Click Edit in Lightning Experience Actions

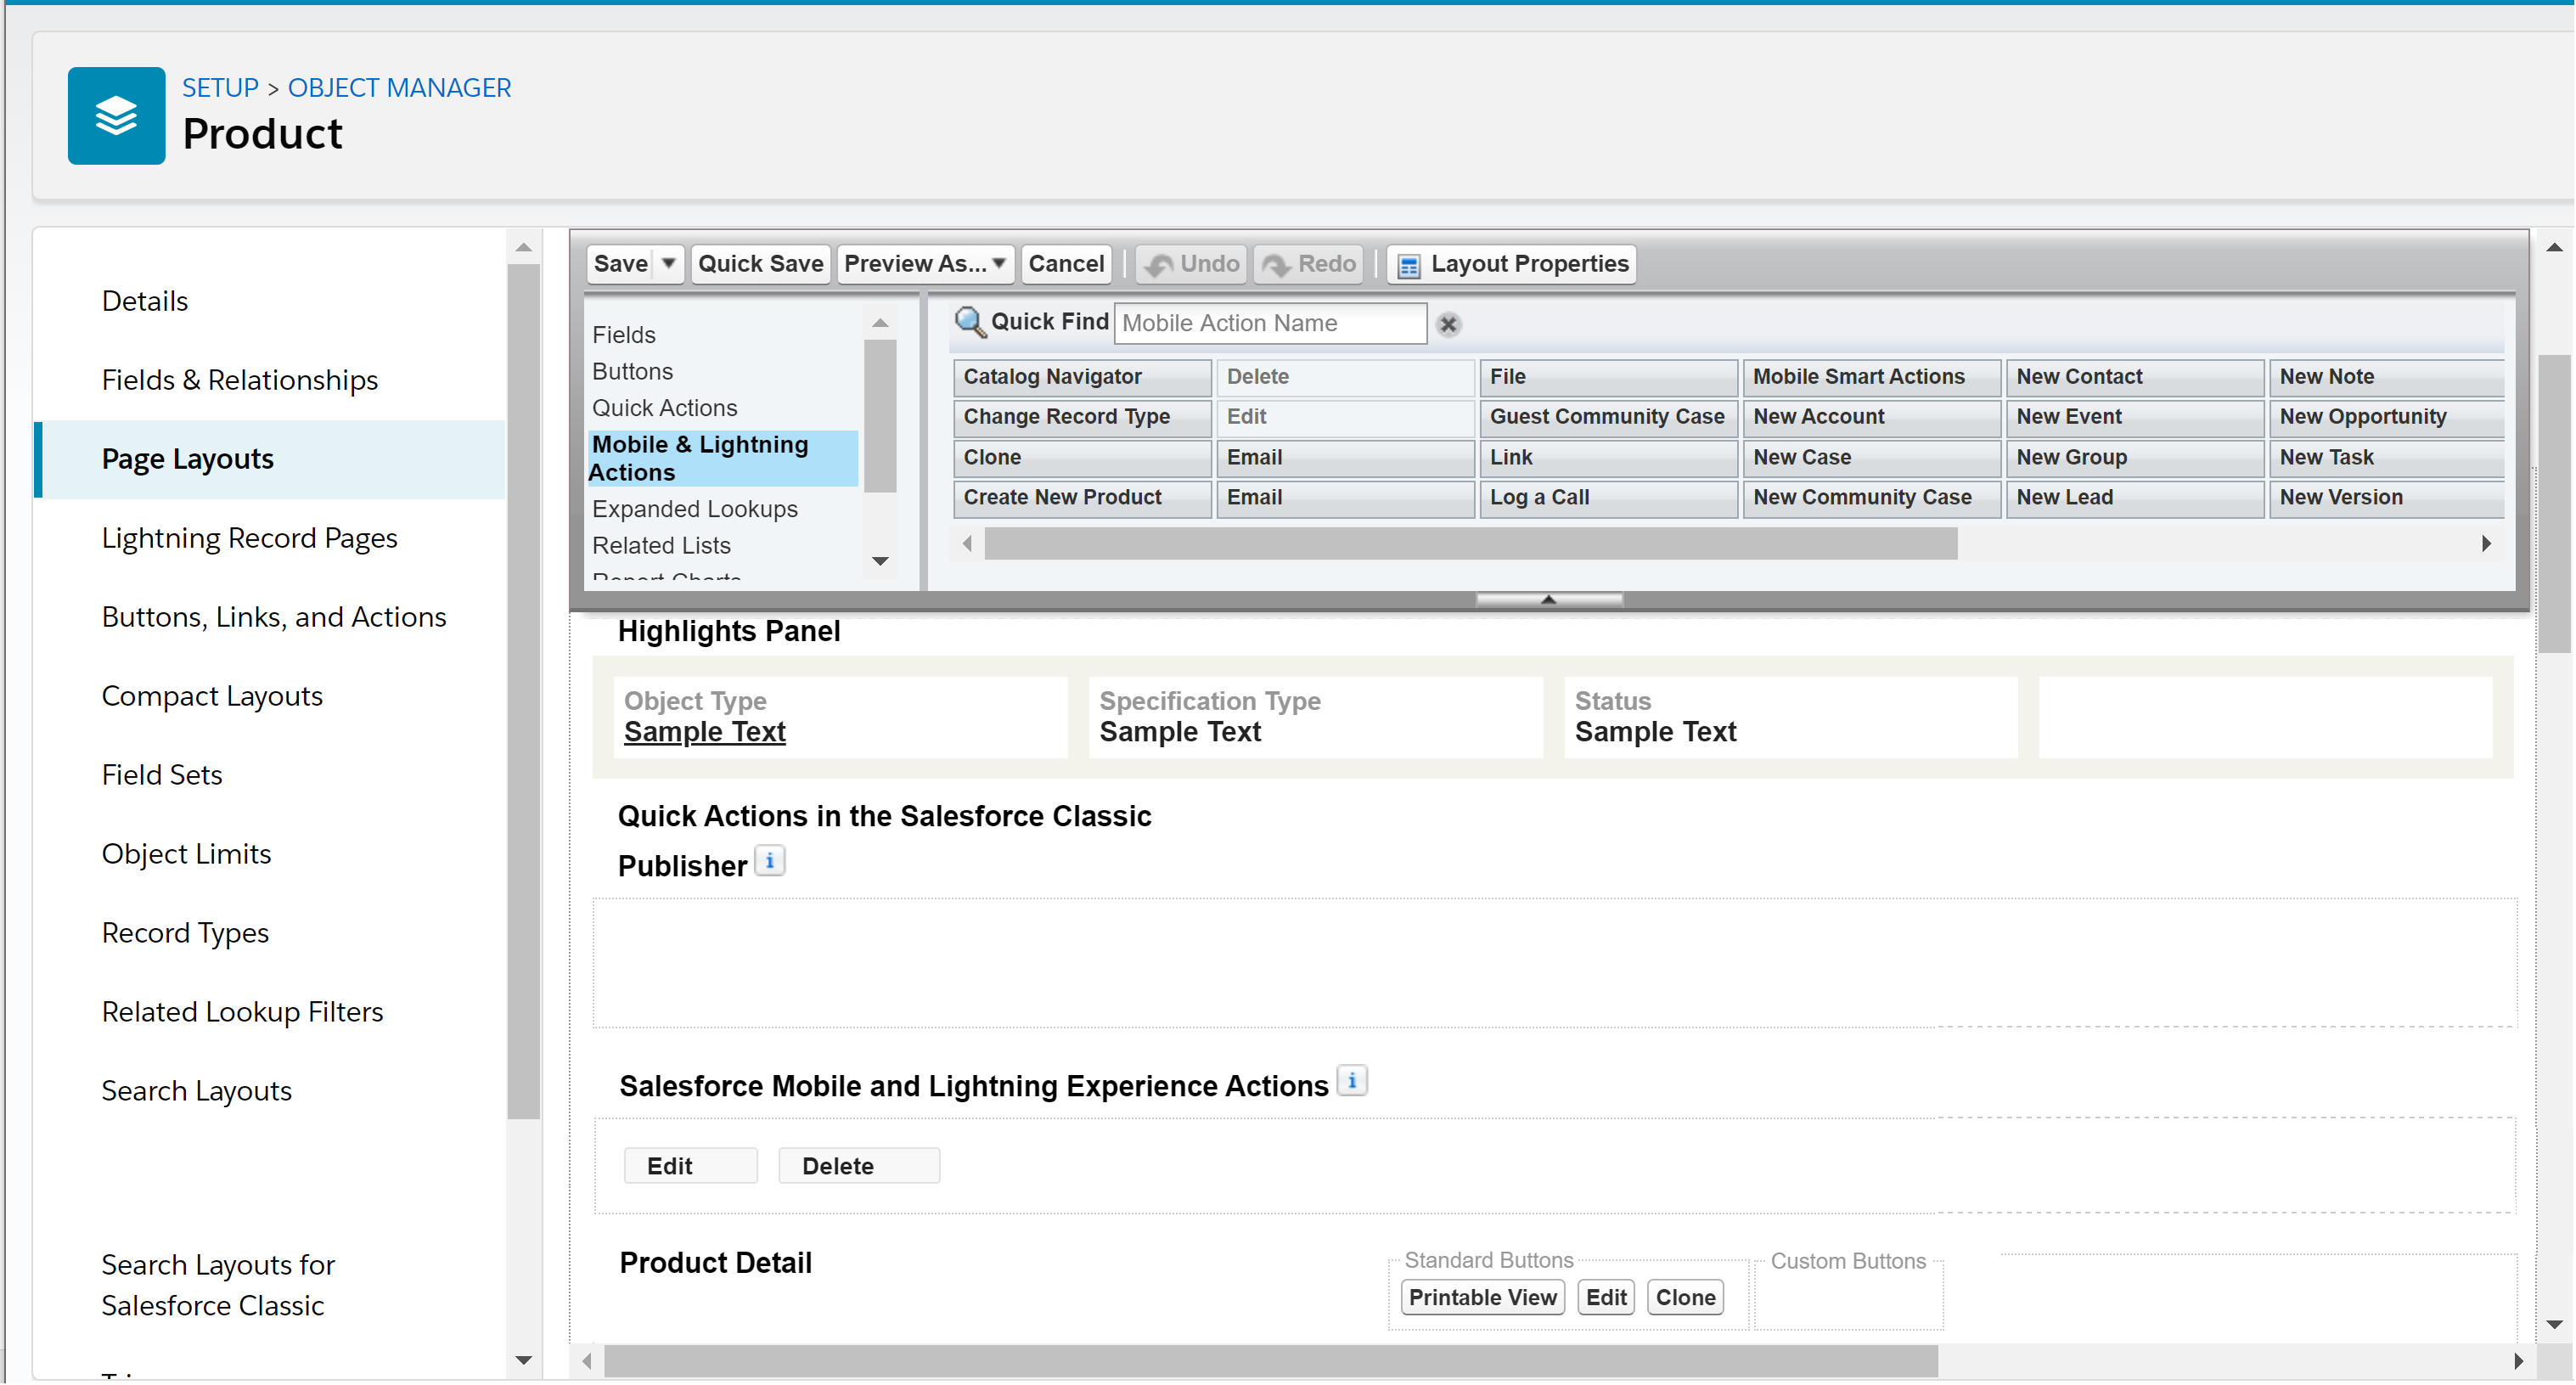pyautogui.click(x=690, y=1166)
